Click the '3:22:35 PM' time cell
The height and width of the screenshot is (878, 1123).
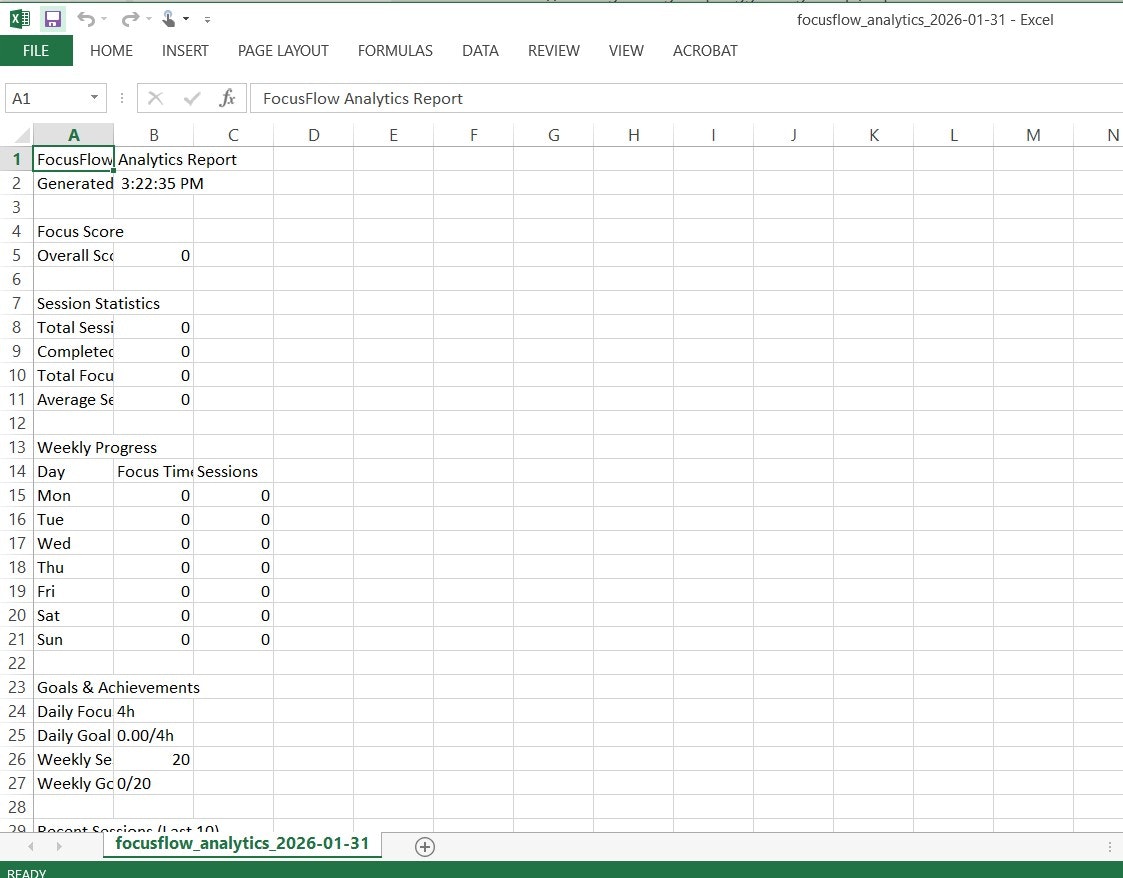153,183
